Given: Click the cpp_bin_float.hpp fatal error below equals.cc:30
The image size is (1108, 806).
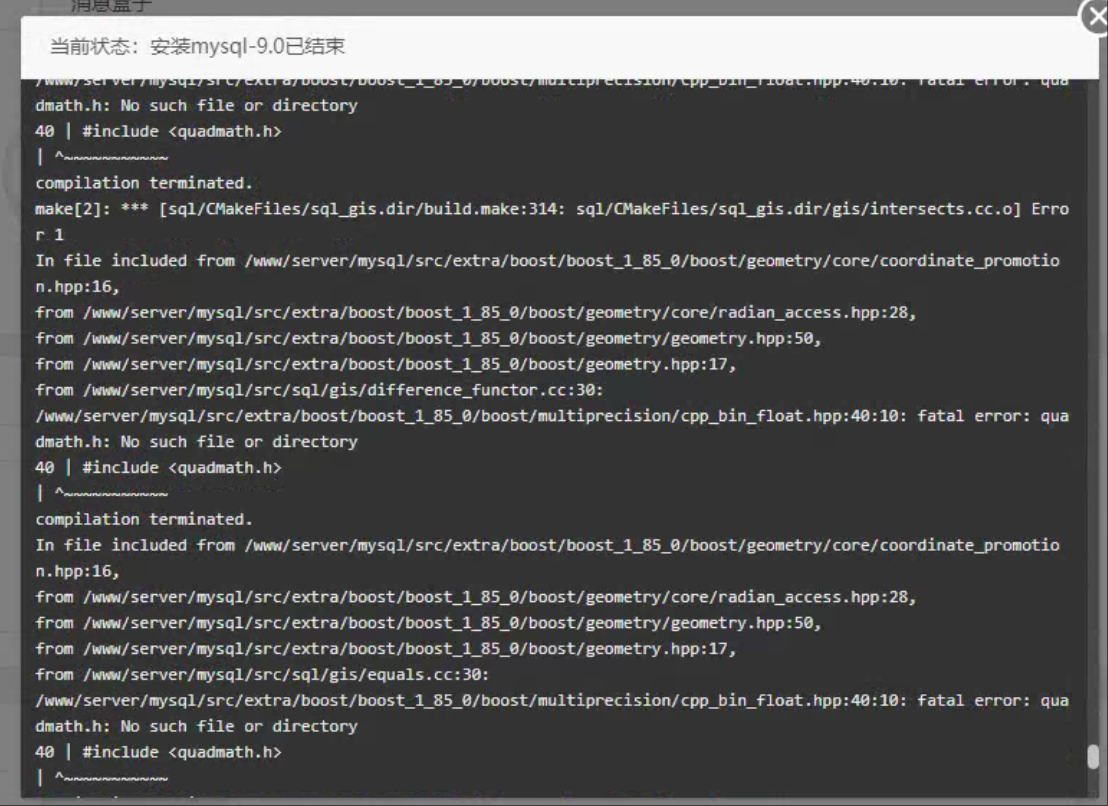Looking at the screenshot, I should tap(551, 701).
